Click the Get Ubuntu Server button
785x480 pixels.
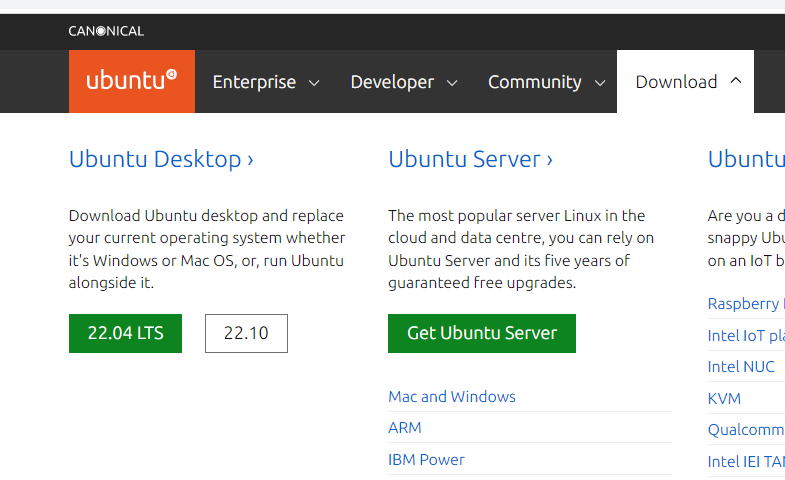click(x=482, y=333)
